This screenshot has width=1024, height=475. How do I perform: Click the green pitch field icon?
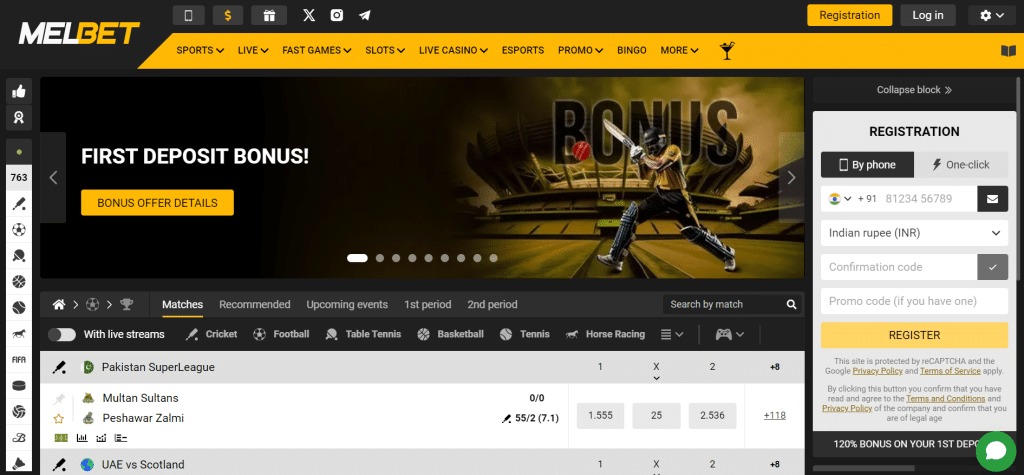(61, 438)
